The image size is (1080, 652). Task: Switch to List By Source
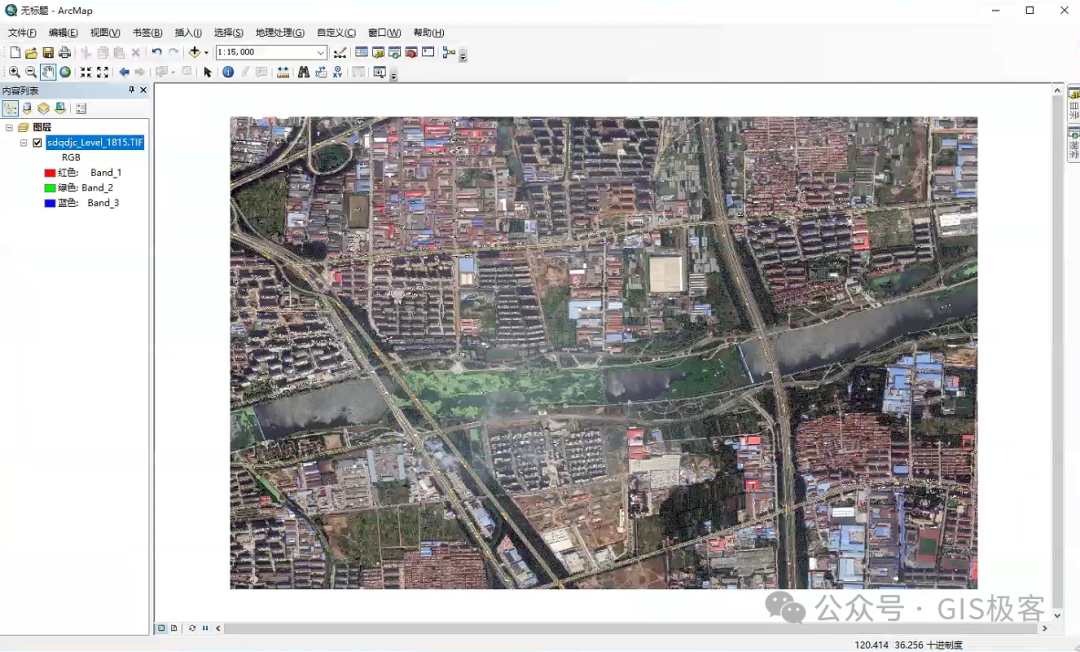27,108
